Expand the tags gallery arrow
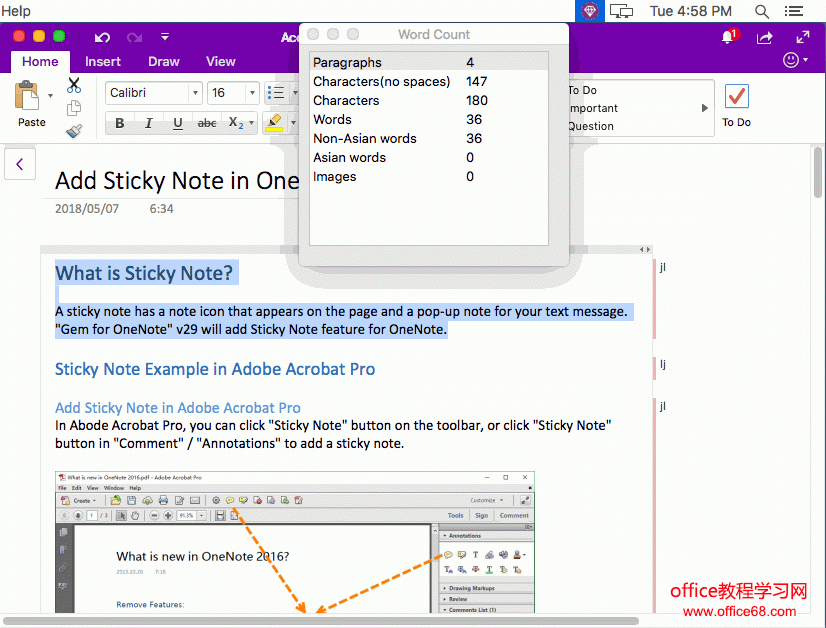The width and height of the screenshot is (826, 628). coord(705,108)
